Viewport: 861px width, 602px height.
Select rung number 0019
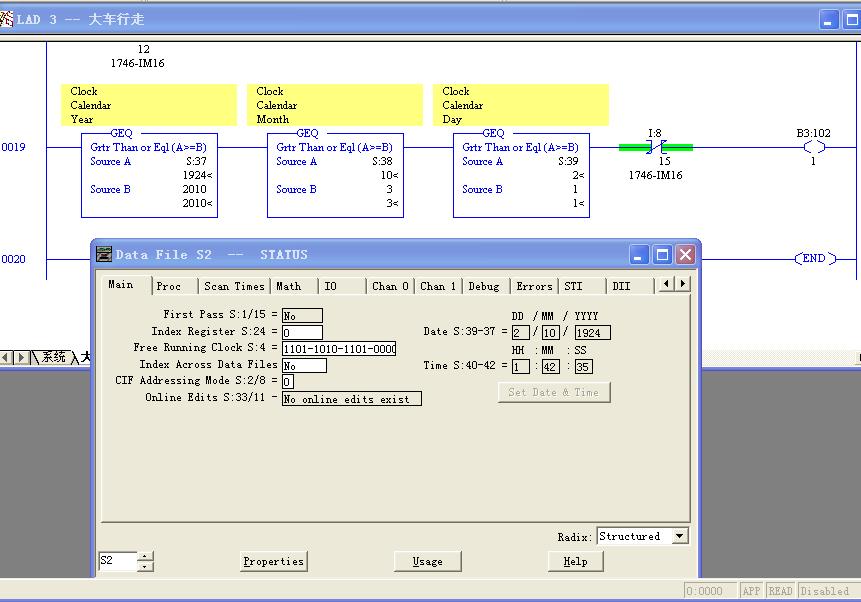pyautogui.click(x=13, y=147)
